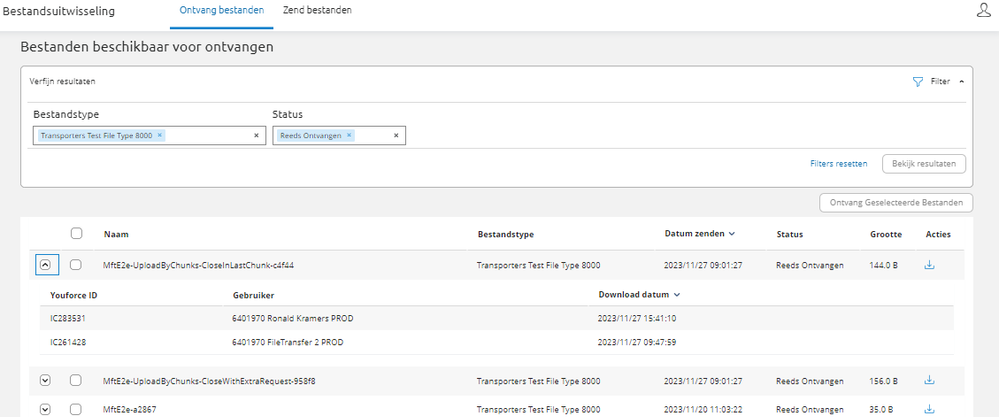Toggle the select-all files checkbox
Viewport: 999px width, 417px height.
click(76, 234)
